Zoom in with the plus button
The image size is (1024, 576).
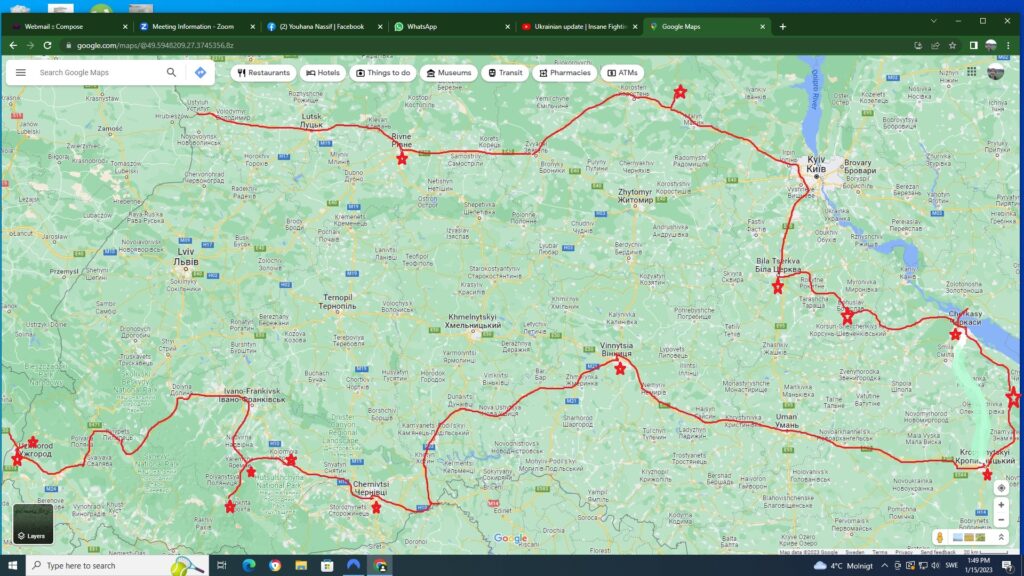(1001, 505)
